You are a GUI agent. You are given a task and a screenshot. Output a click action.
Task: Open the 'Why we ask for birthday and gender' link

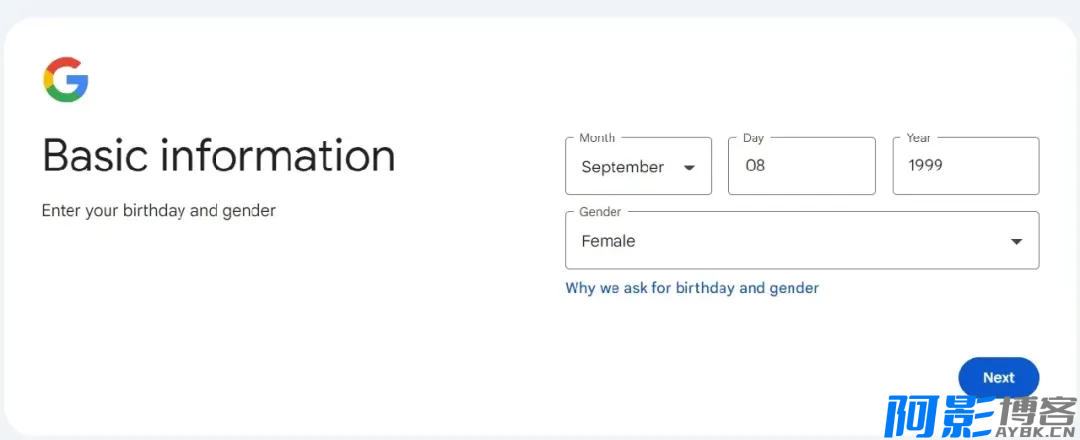(x=692, y=288)
